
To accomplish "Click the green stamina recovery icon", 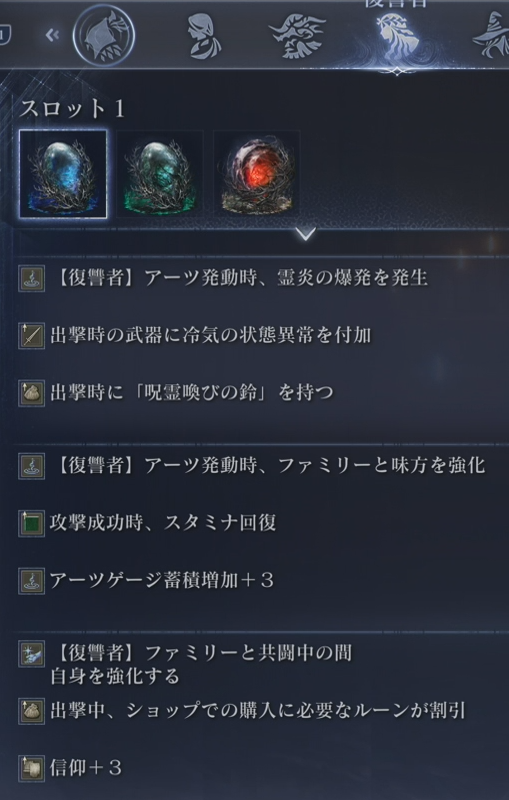I will (x=32, y=523).
